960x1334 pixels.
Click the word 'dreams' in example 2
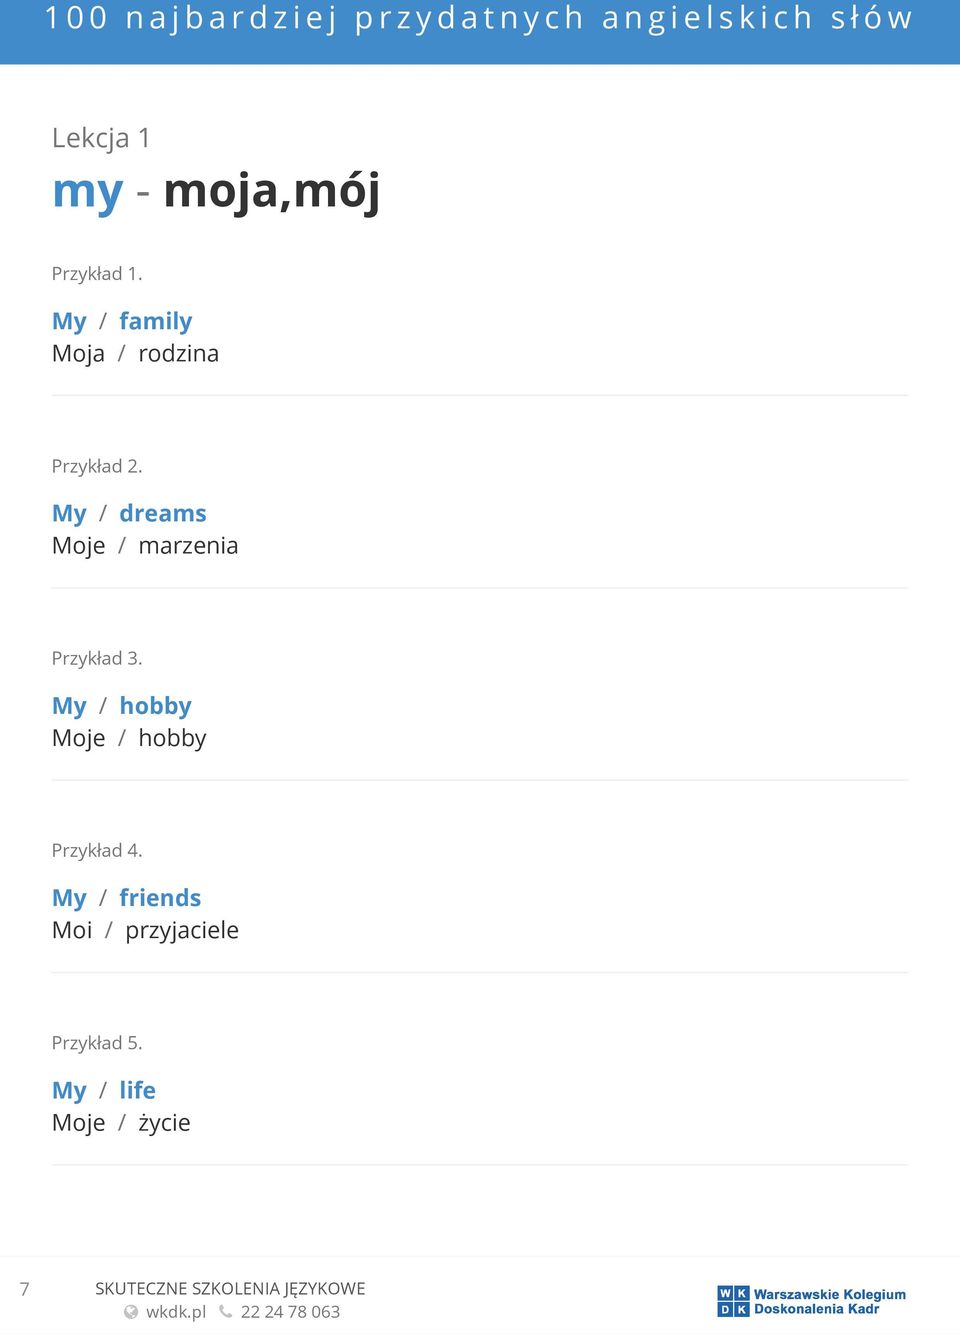coord(163,514)
